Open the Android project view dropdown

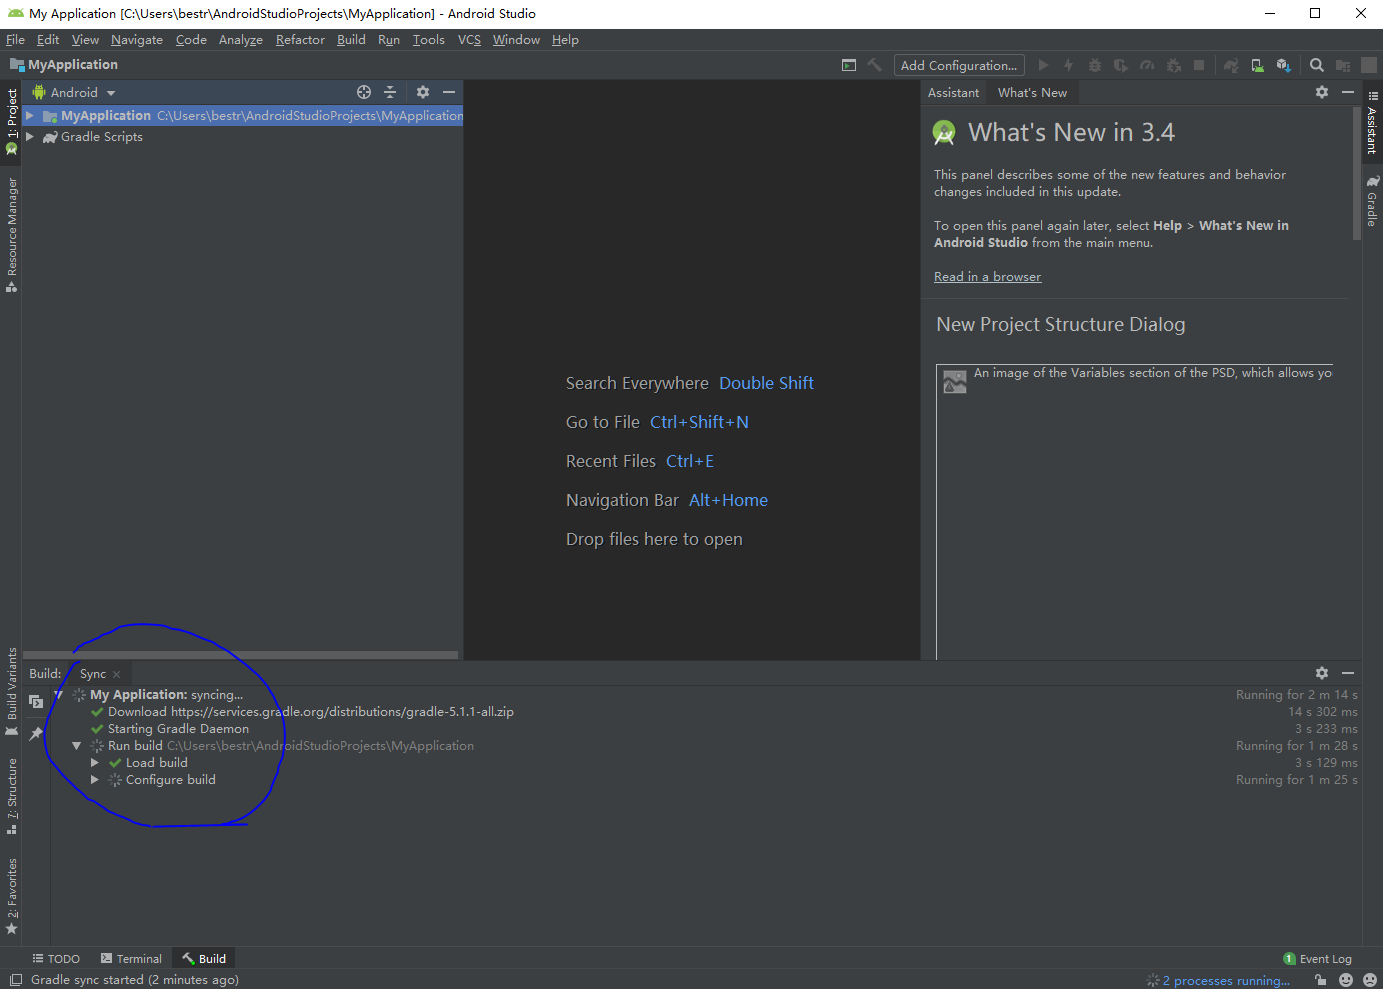pos(74,92)
